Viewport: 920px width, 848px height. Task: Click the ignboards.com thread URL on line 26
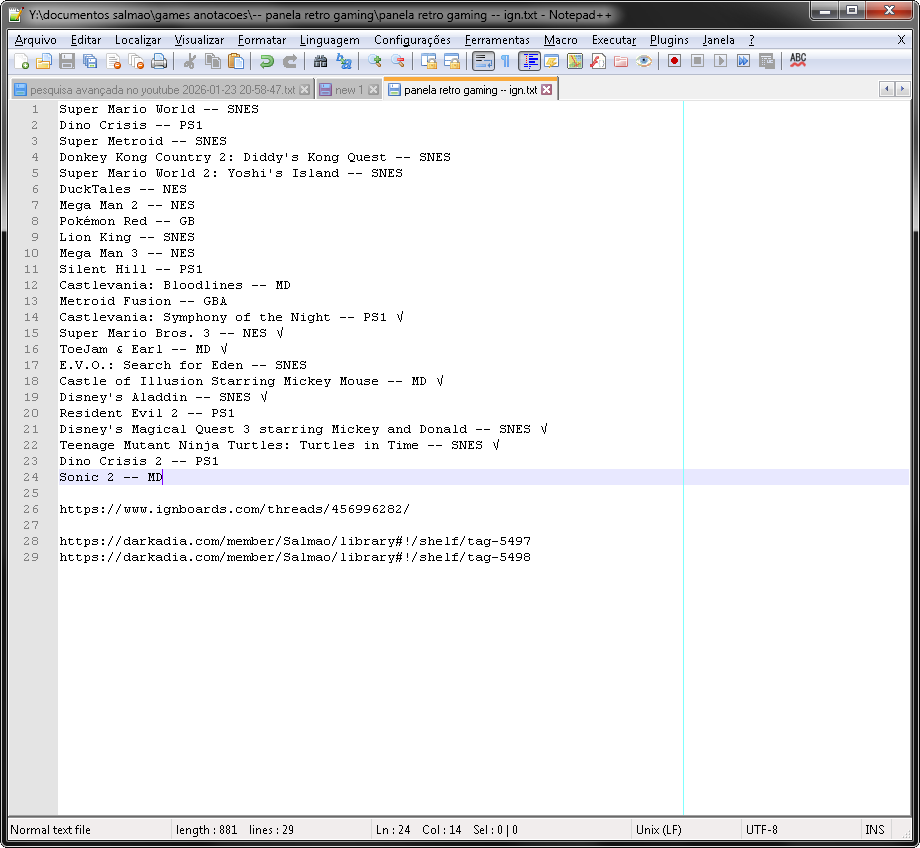click(x=234, y=509)
